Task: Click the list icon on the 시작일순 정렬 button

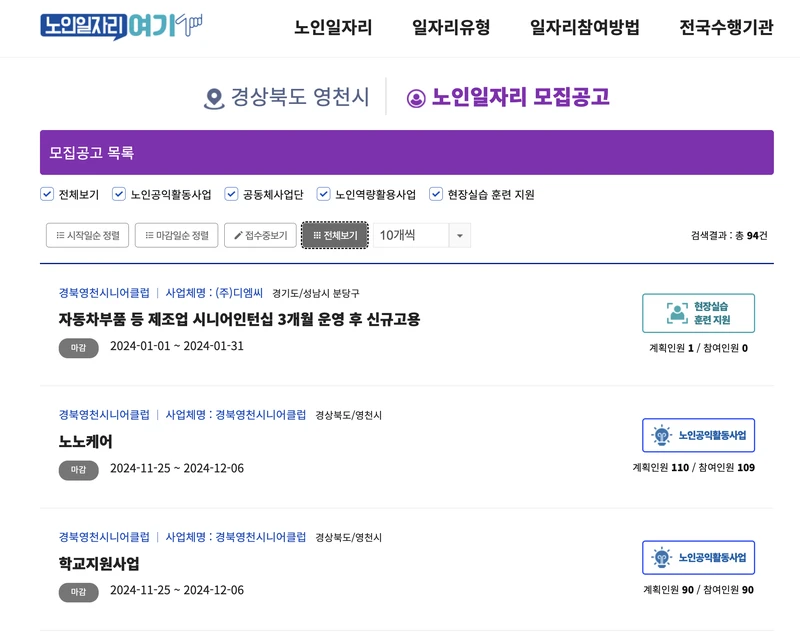Action: [59, 234]
